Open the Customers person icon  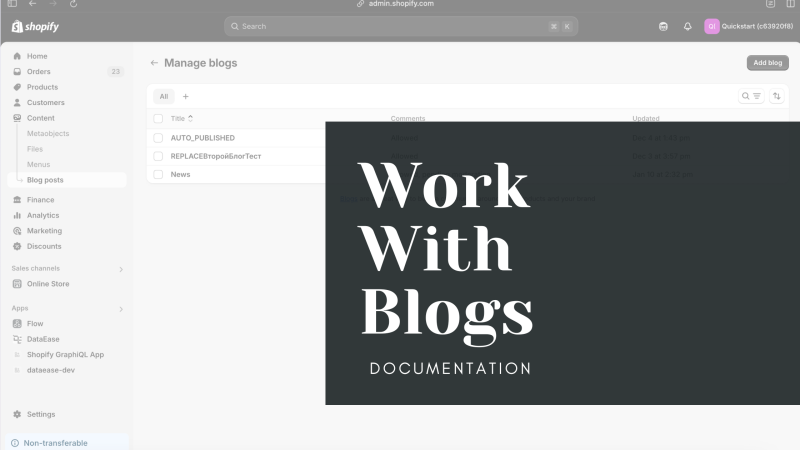17,103
